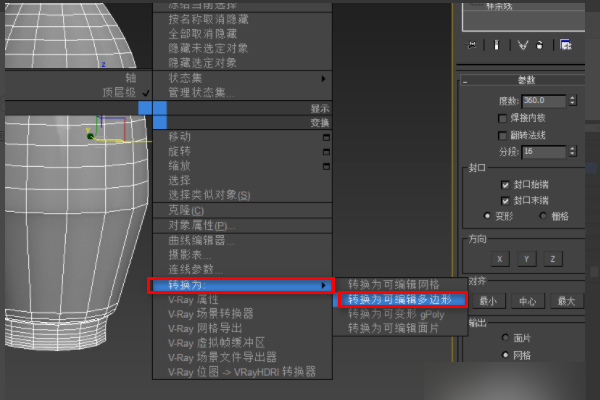The image size is (600, 400).
Task: Open V-Ray 属性
Action: click(193, 300)
